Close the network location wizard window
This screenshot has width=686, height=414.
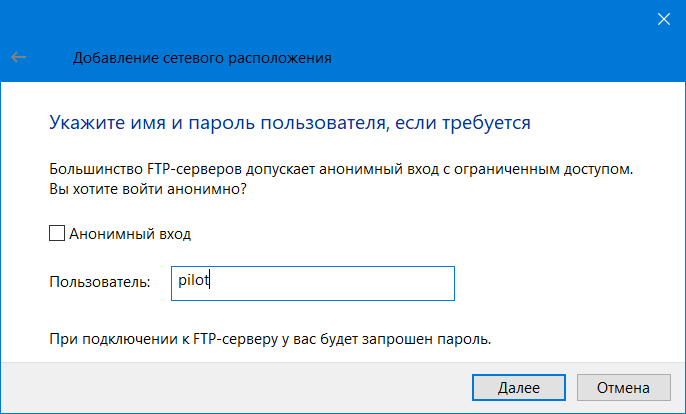click(x=663, y=19)
